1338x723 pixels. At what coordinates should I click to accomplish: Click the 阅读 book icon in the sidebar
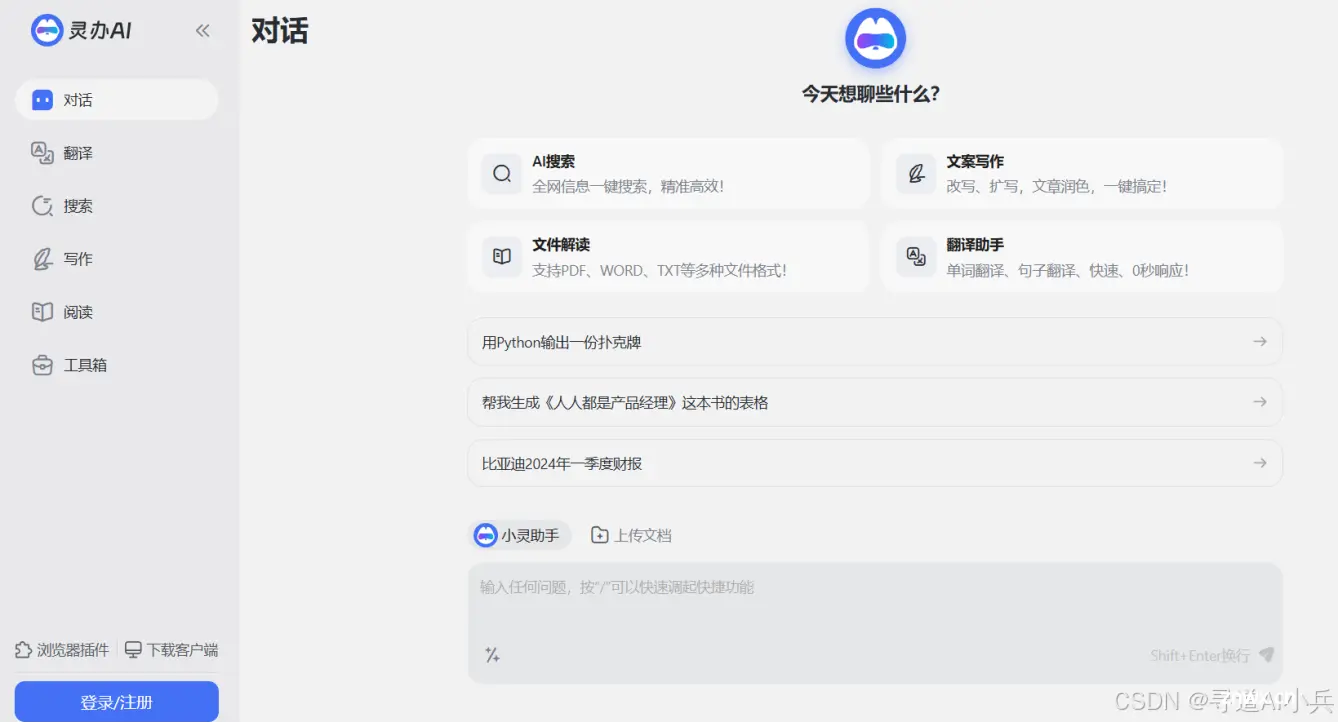click(x=42, y=312)
